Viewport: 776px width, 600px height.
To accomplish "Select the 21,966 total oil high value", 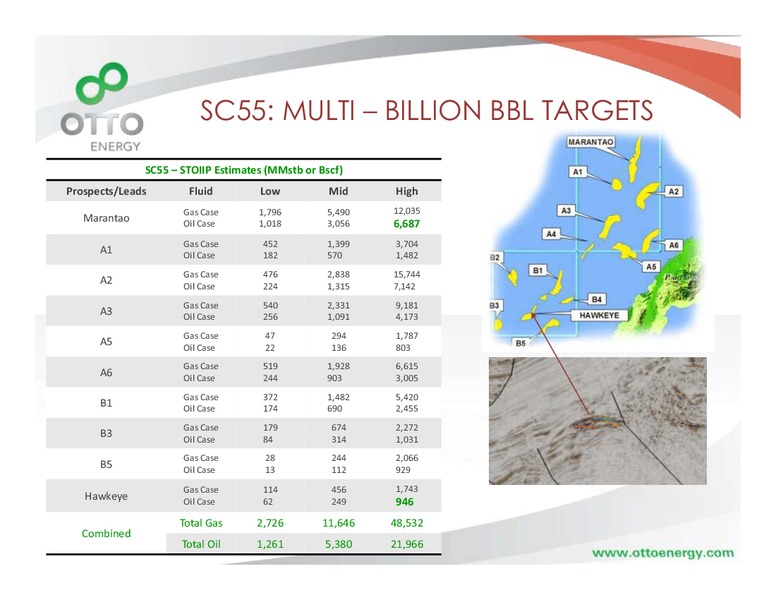I will tap(406, 544).
